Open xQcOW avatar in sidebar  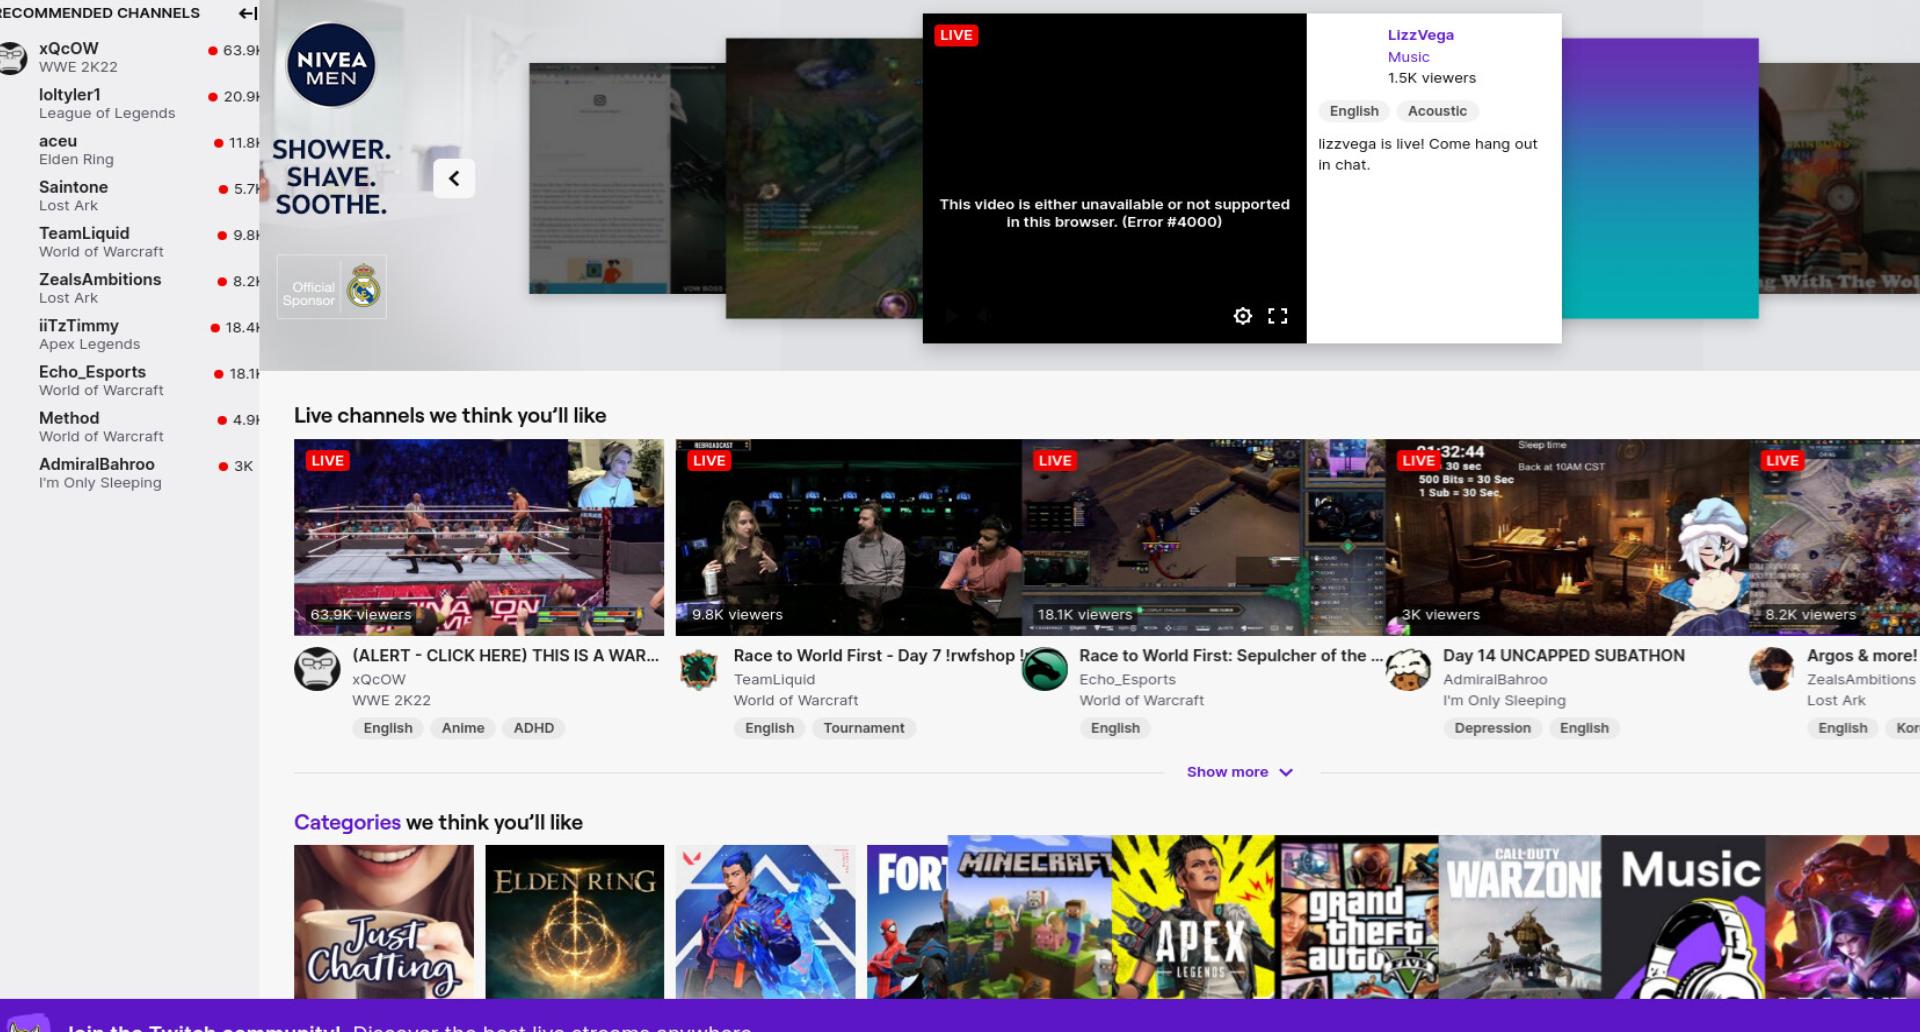coord(13,57)
